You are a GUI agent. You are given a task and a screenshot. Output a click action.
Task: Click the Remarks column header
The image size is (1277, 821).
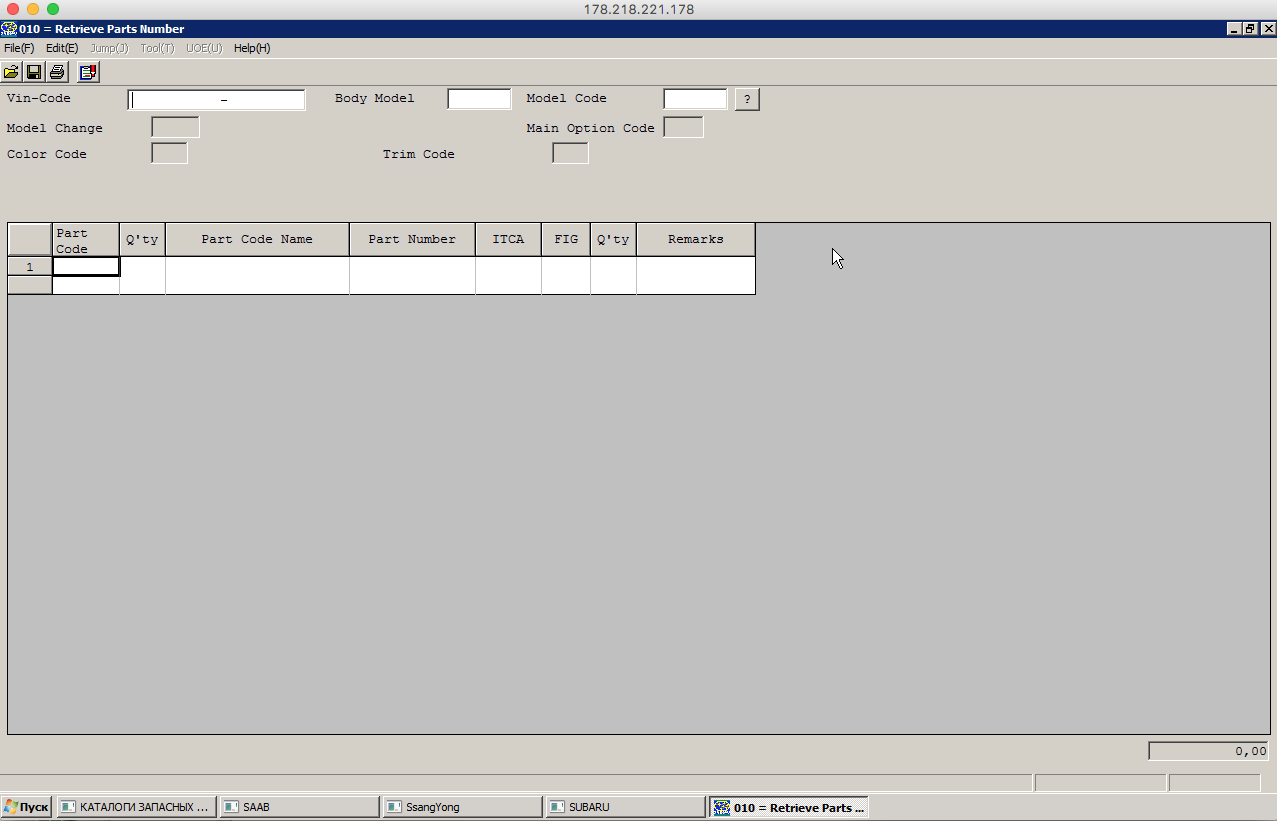click(x=695, y=240)
